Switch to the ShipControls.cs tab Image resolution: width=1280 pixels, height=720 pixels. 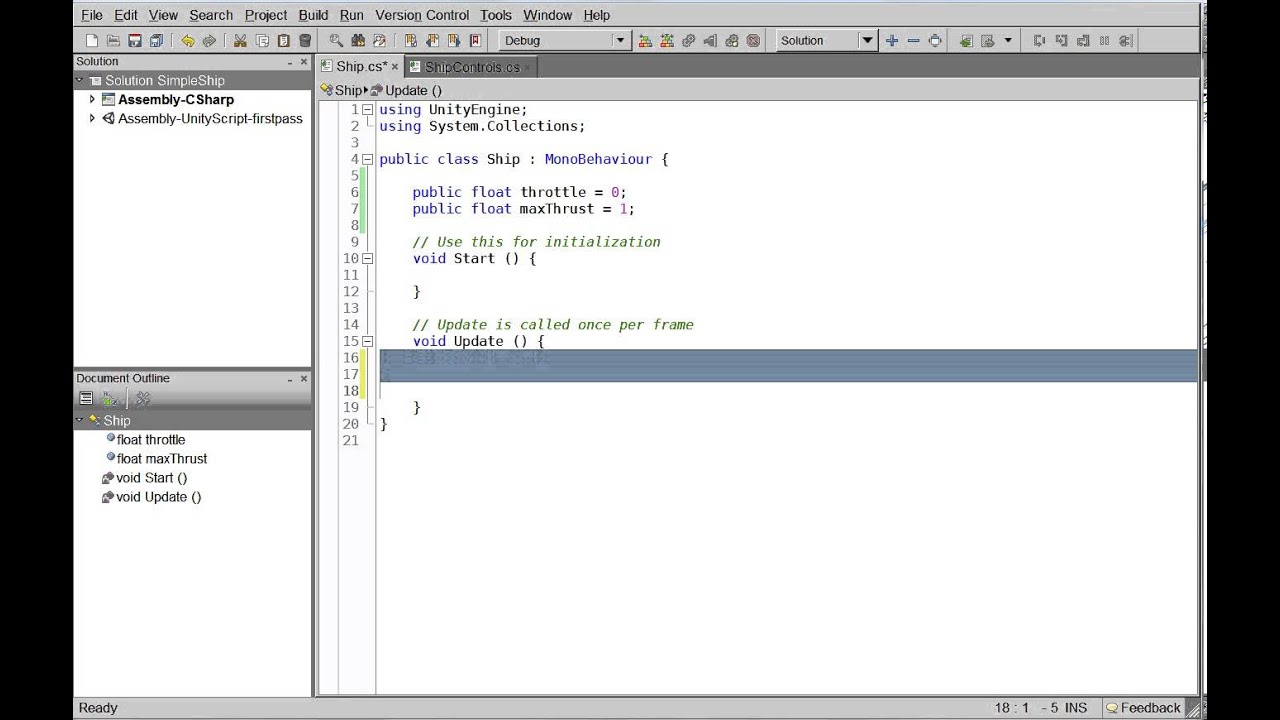pos(471,67)
